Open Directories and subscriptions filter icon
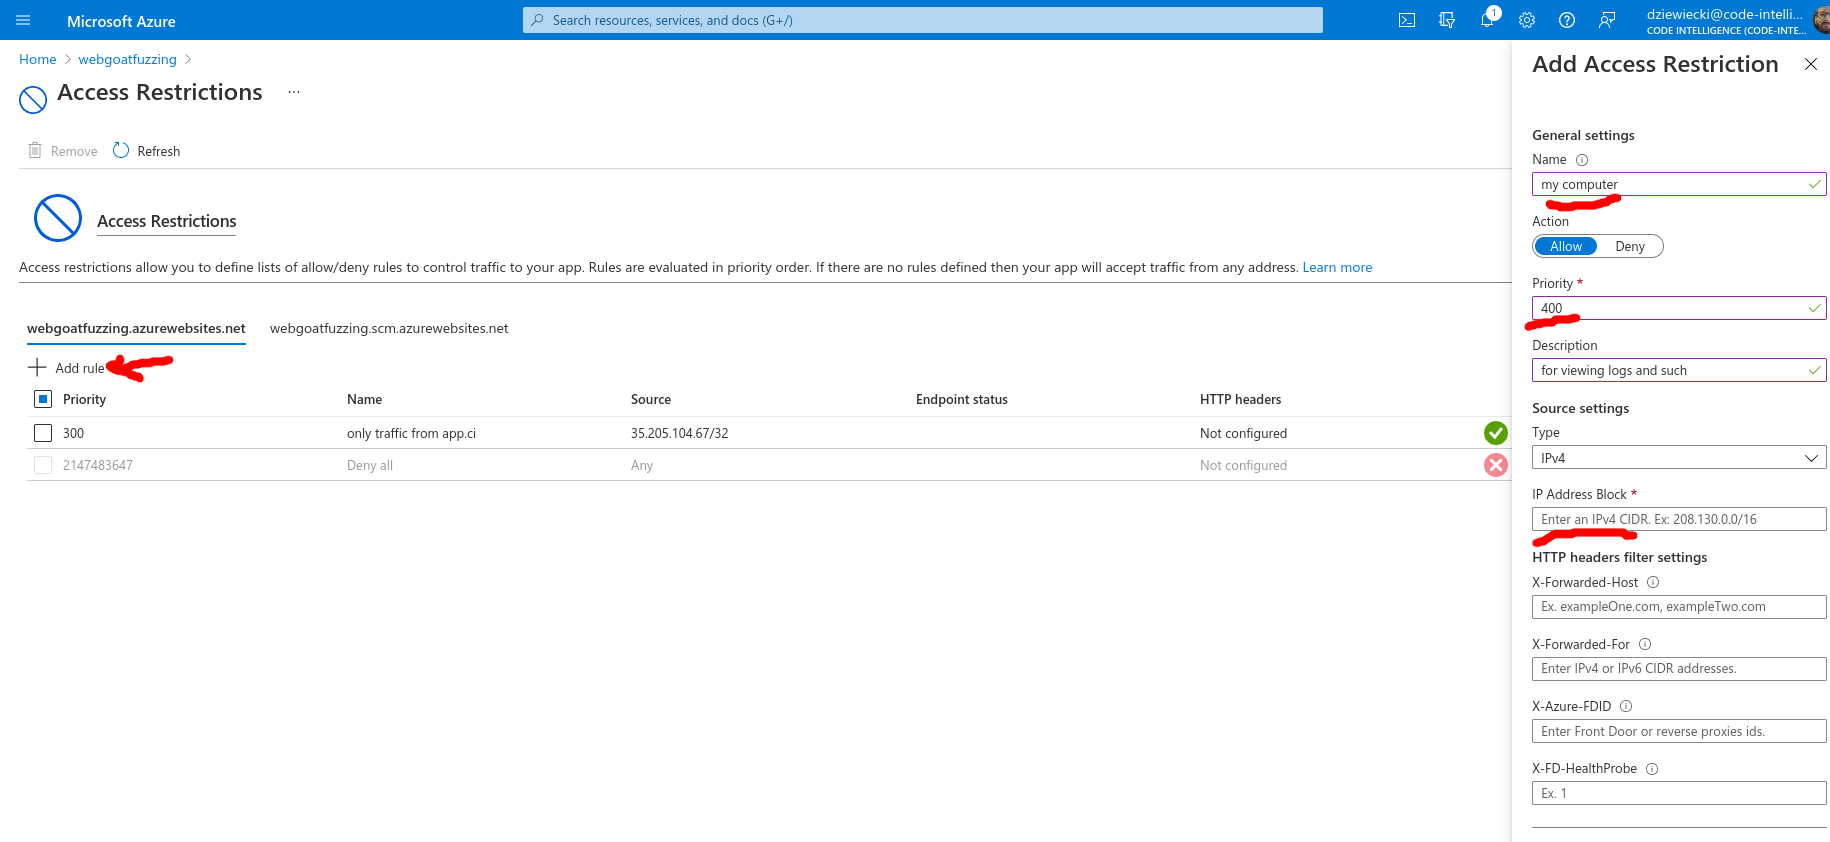This screenshot has width=1830, height=842. 1447,20
